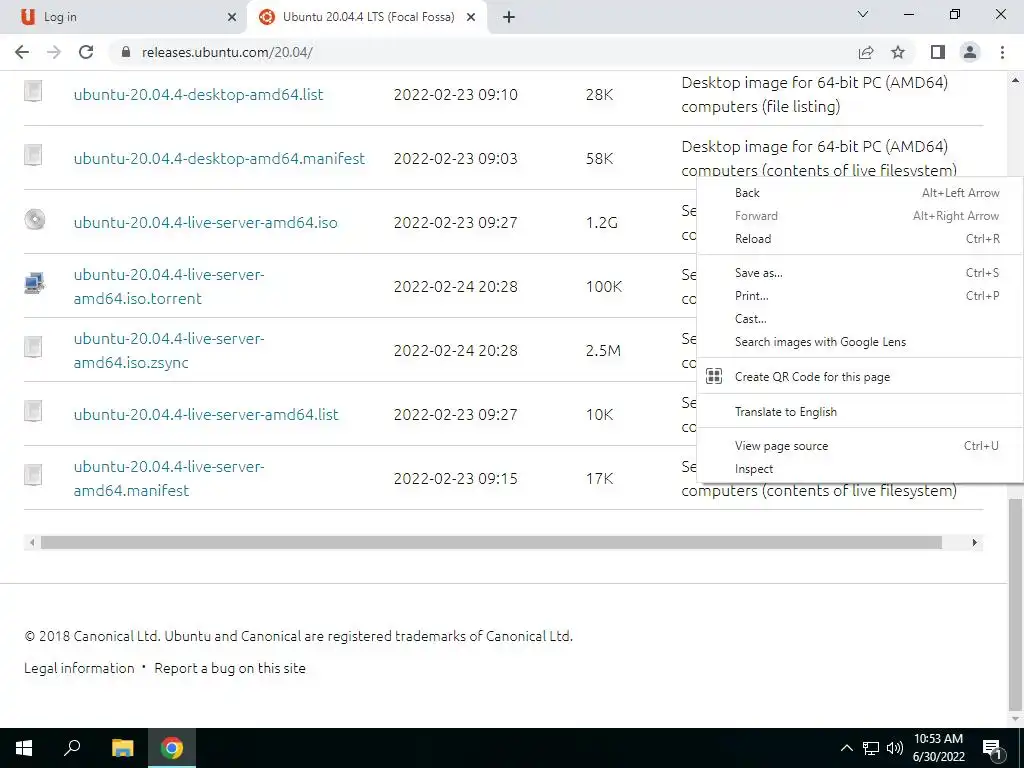Select Save as... in the context menu
This screenshot has height=768, width=1024.
[859, 273]
